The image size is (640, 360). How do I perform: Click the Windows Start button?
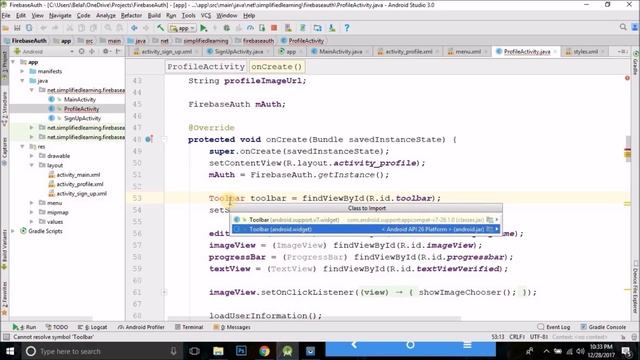(x=10, y=351)
